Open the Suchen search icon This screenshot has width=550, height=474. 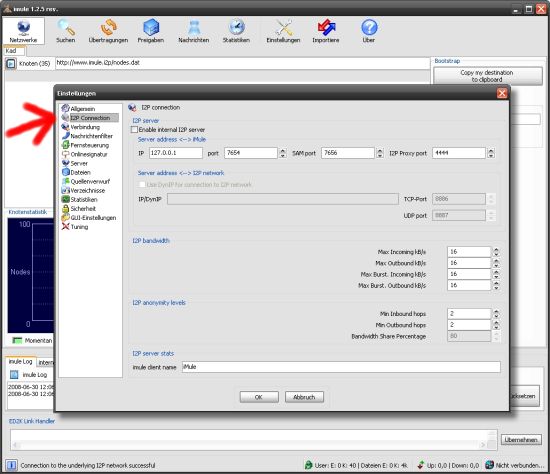point(66,31)
